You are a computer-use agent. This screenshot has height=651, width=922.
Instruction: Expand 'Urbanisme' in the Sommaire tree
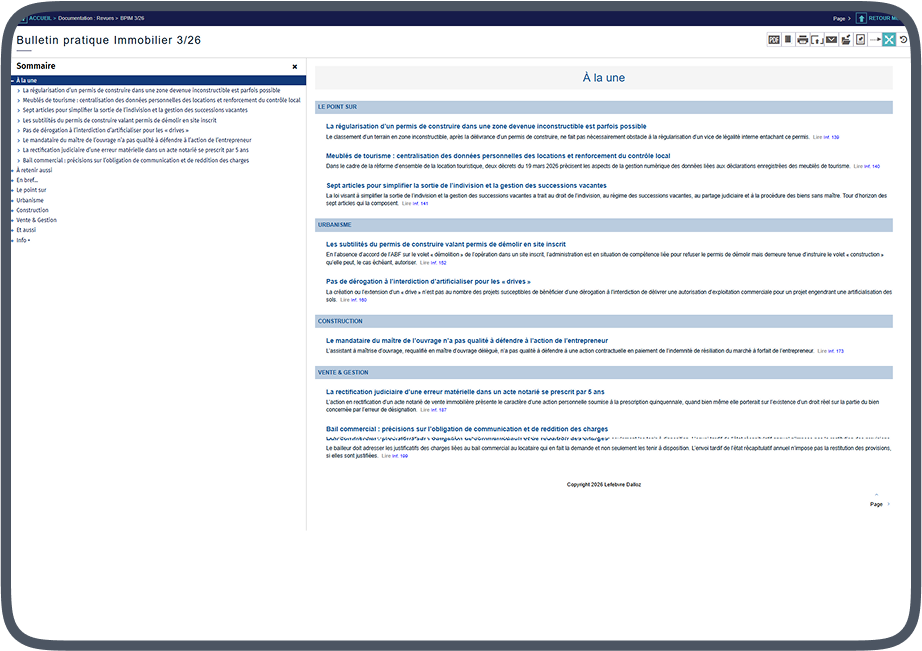(13, 201)
